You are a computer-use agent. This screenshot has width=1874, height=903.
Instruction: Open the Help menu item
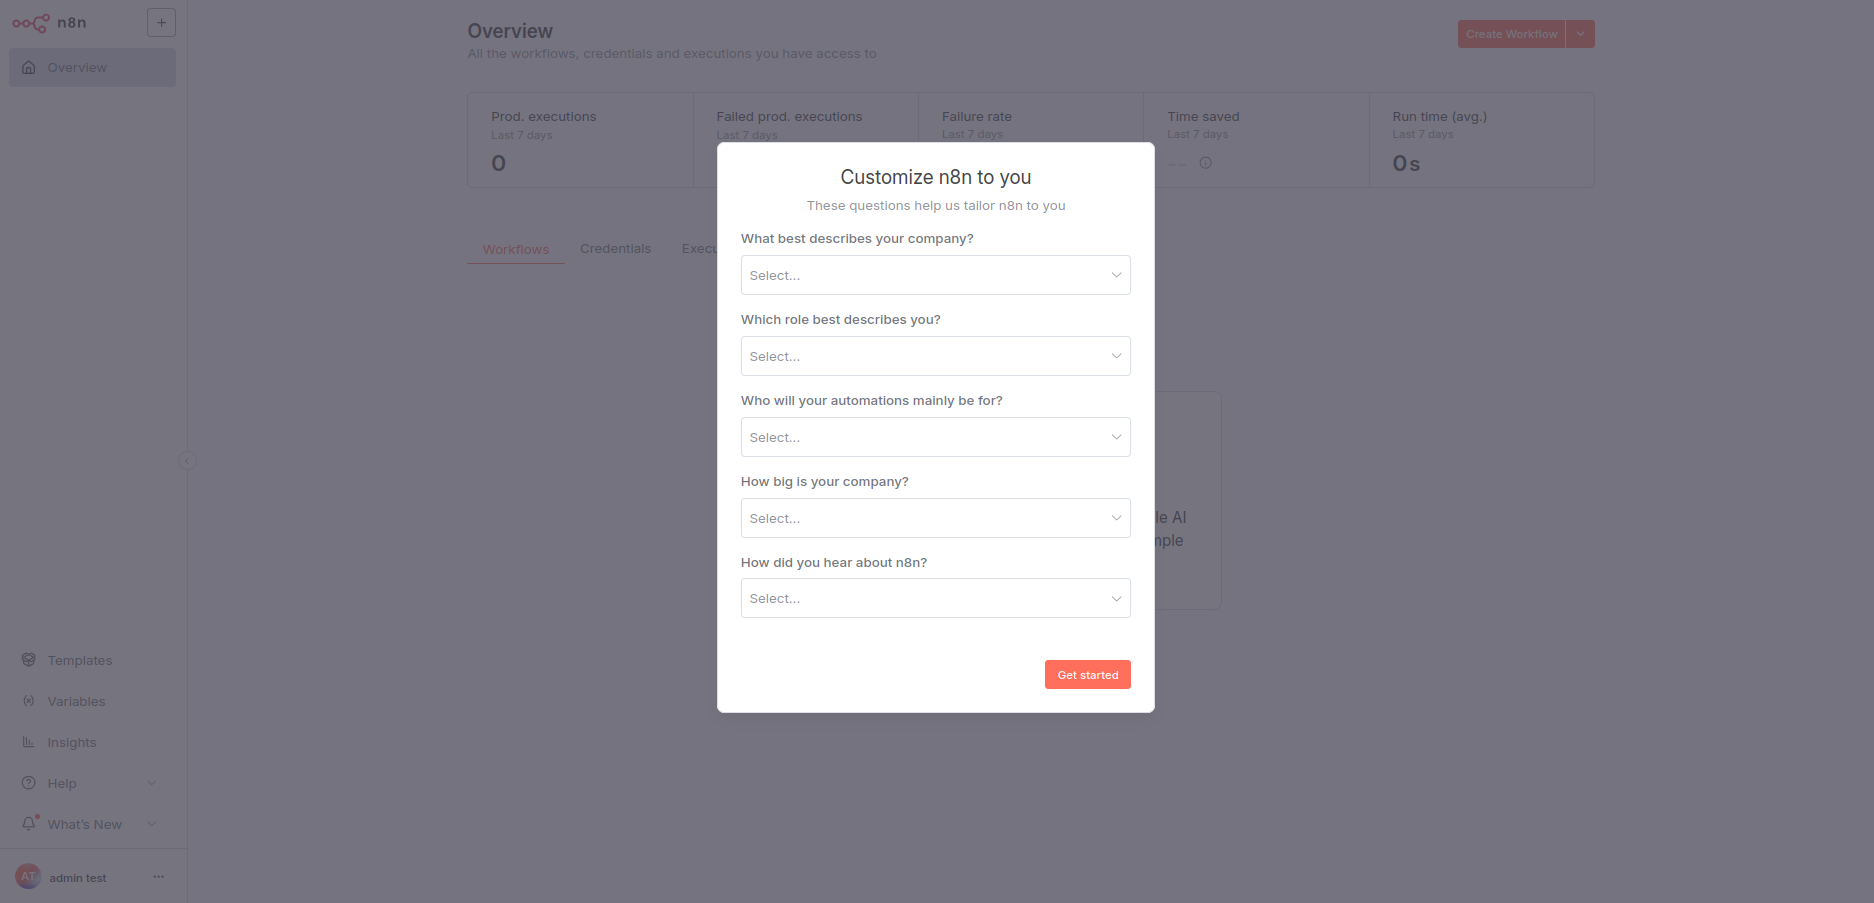[92, 783]
